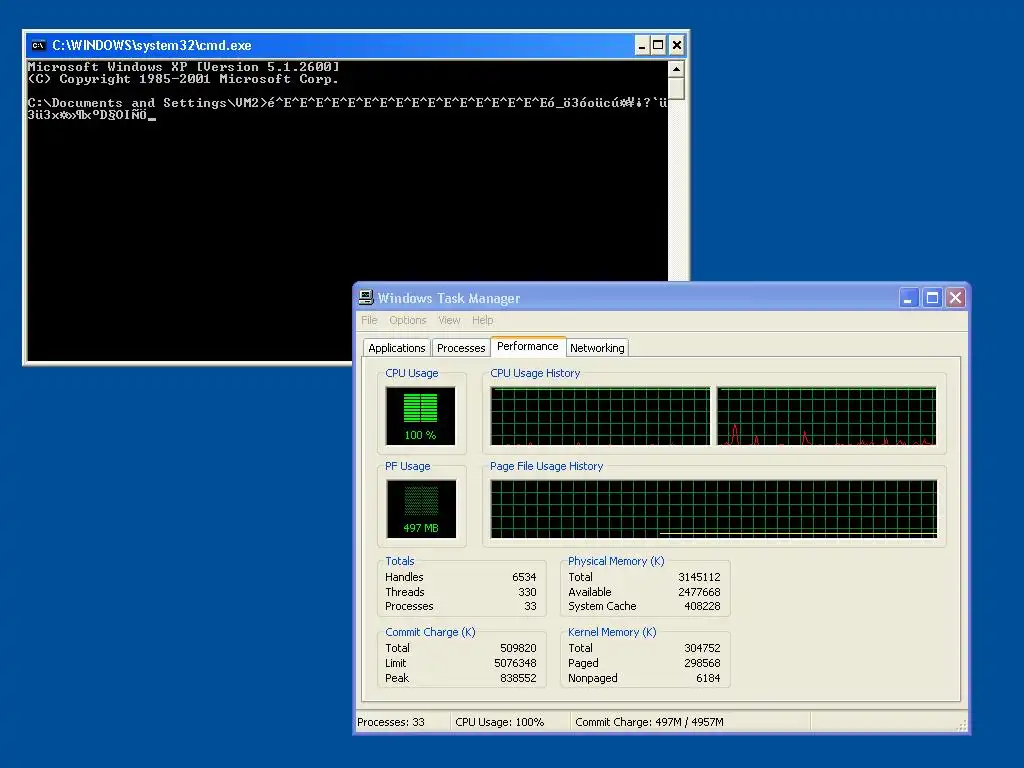Open the File menu in Task Manager
1024x768 pixels.
(369, 320)
